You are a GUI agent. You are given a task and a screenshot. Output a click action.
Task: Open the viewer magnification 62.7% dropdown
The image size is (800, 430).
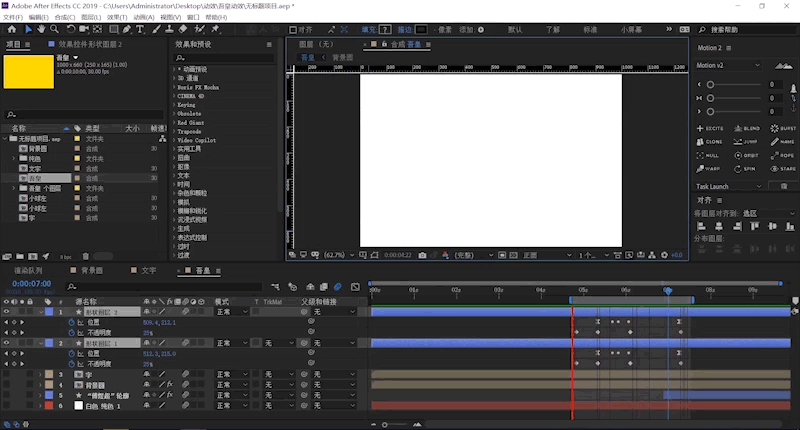tap(339, 255)
